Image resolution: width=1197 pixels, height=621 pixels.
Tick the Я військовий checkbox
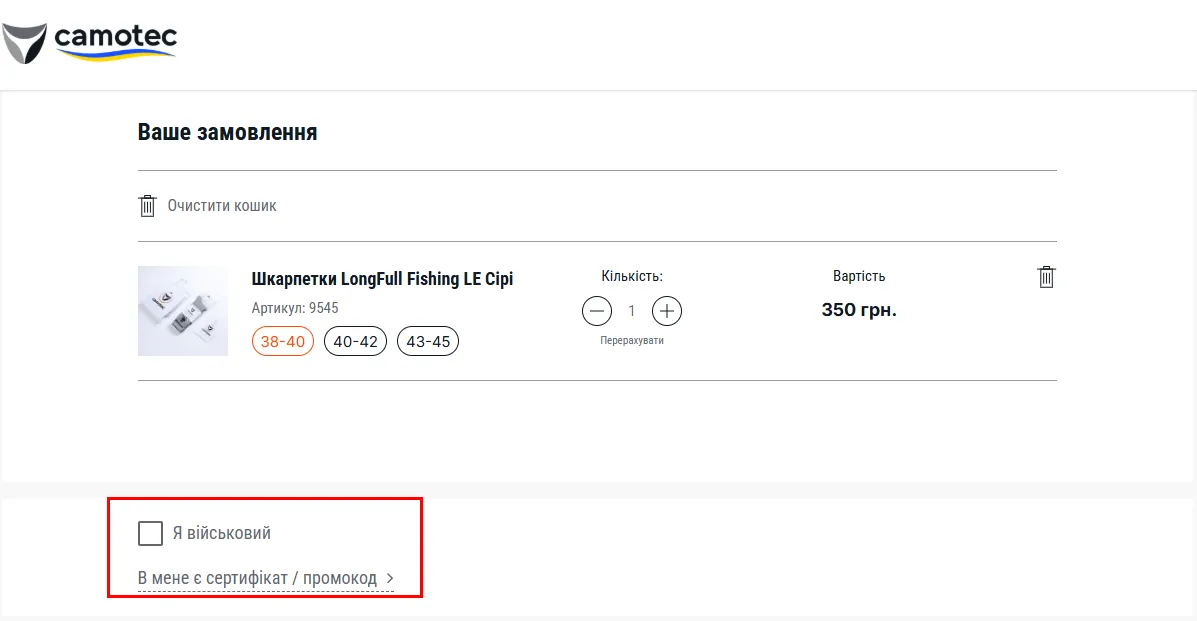150,533
